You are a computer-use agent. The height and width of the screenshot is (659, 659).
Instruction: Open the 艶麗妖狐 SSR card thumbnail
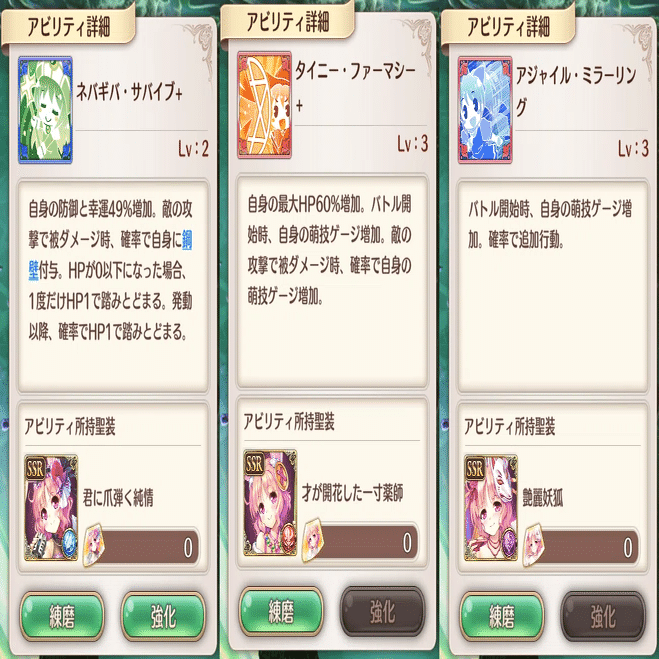[491, 508]
